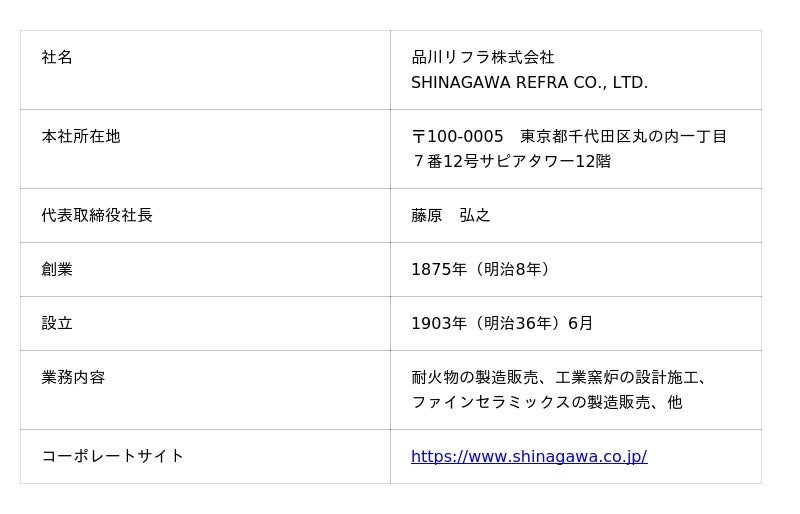Click the 設立 row label

pyautogui.click(x=57, y=324)
